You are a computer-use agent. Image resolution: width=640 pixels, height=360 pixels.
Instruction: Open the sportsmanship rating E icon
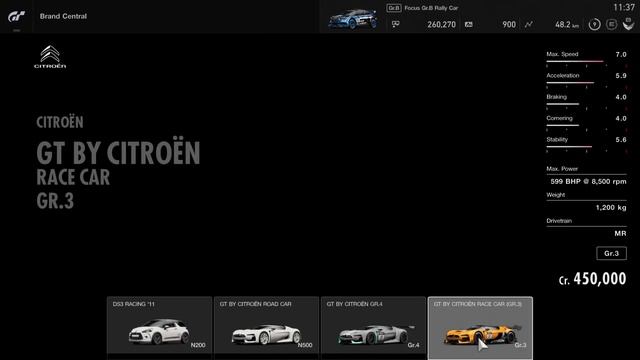pos(611,24)
